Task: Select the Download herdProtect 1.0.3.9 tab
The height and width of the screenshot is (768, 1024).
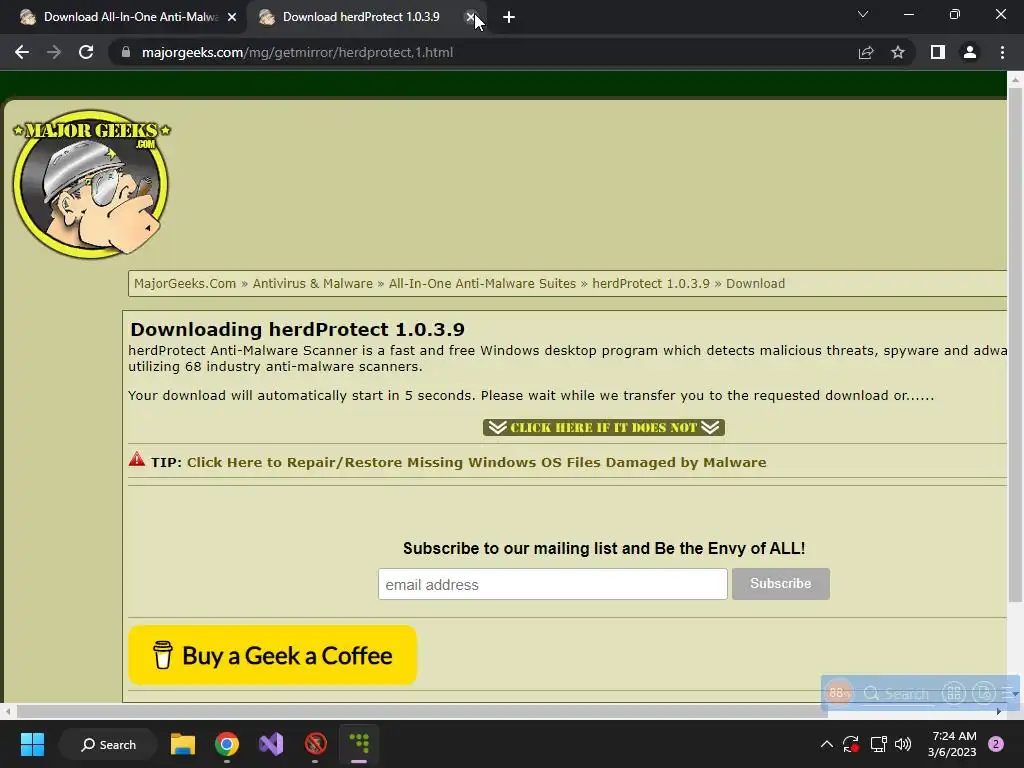Action: click(361, 17)
